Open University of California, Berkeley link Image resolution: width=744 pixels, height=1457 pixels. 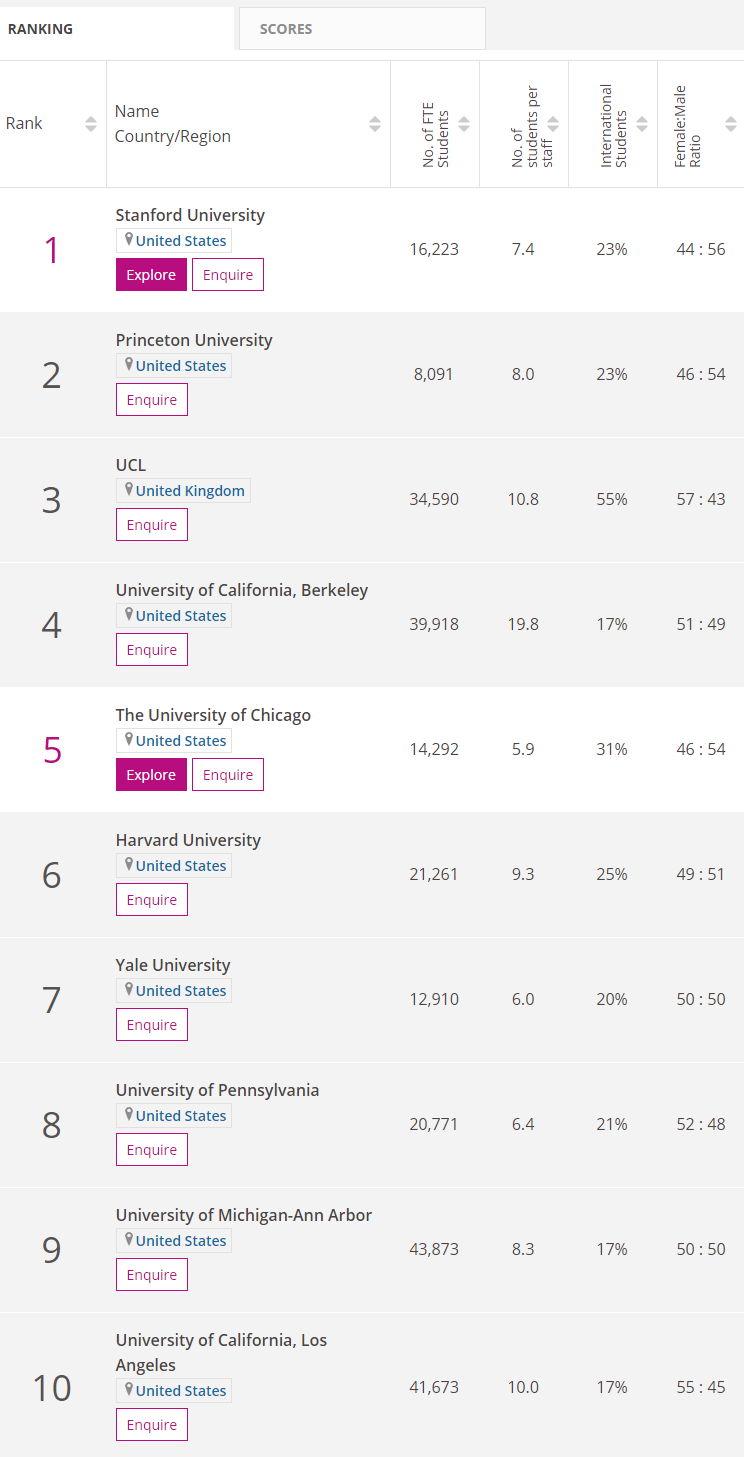[x=242, y=590]
